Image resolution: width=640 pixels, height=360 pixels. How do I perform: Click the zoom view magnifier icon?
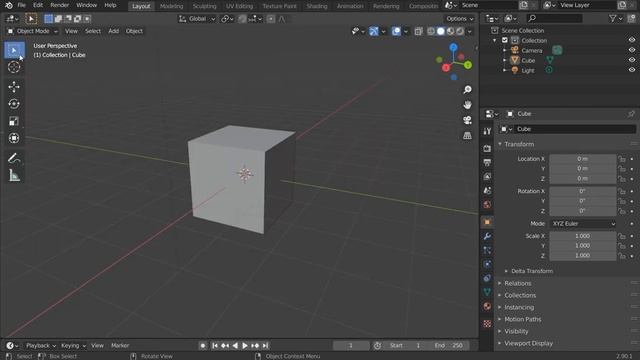pyautogui.click(x=467, y=90)
